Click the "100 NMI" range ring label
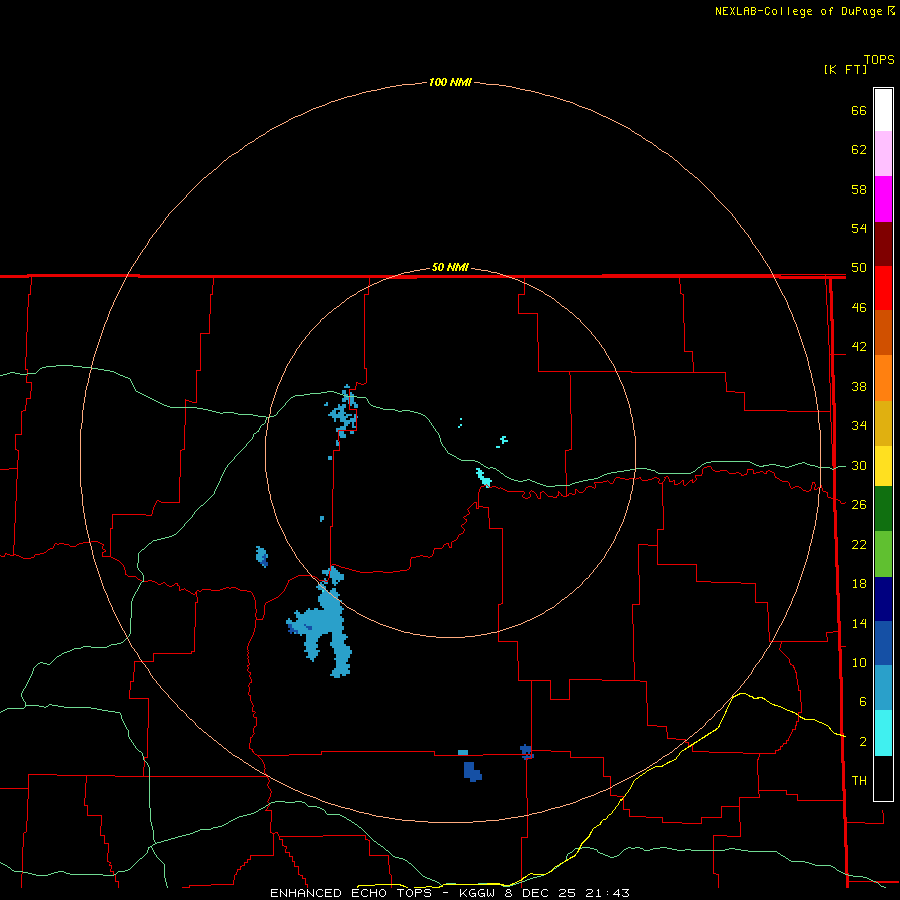Viewport: 900px width, 900px height. tap(450, 83)
